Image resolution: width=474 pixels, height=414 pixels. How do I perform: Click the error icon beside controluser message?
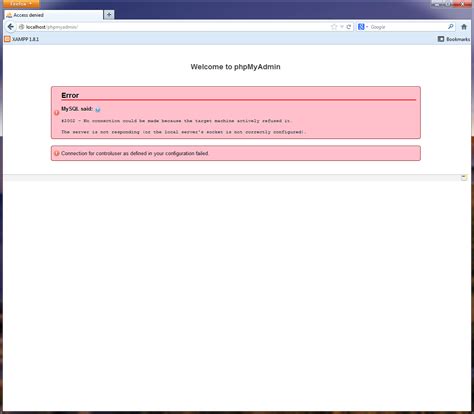[x=57, y=153]
